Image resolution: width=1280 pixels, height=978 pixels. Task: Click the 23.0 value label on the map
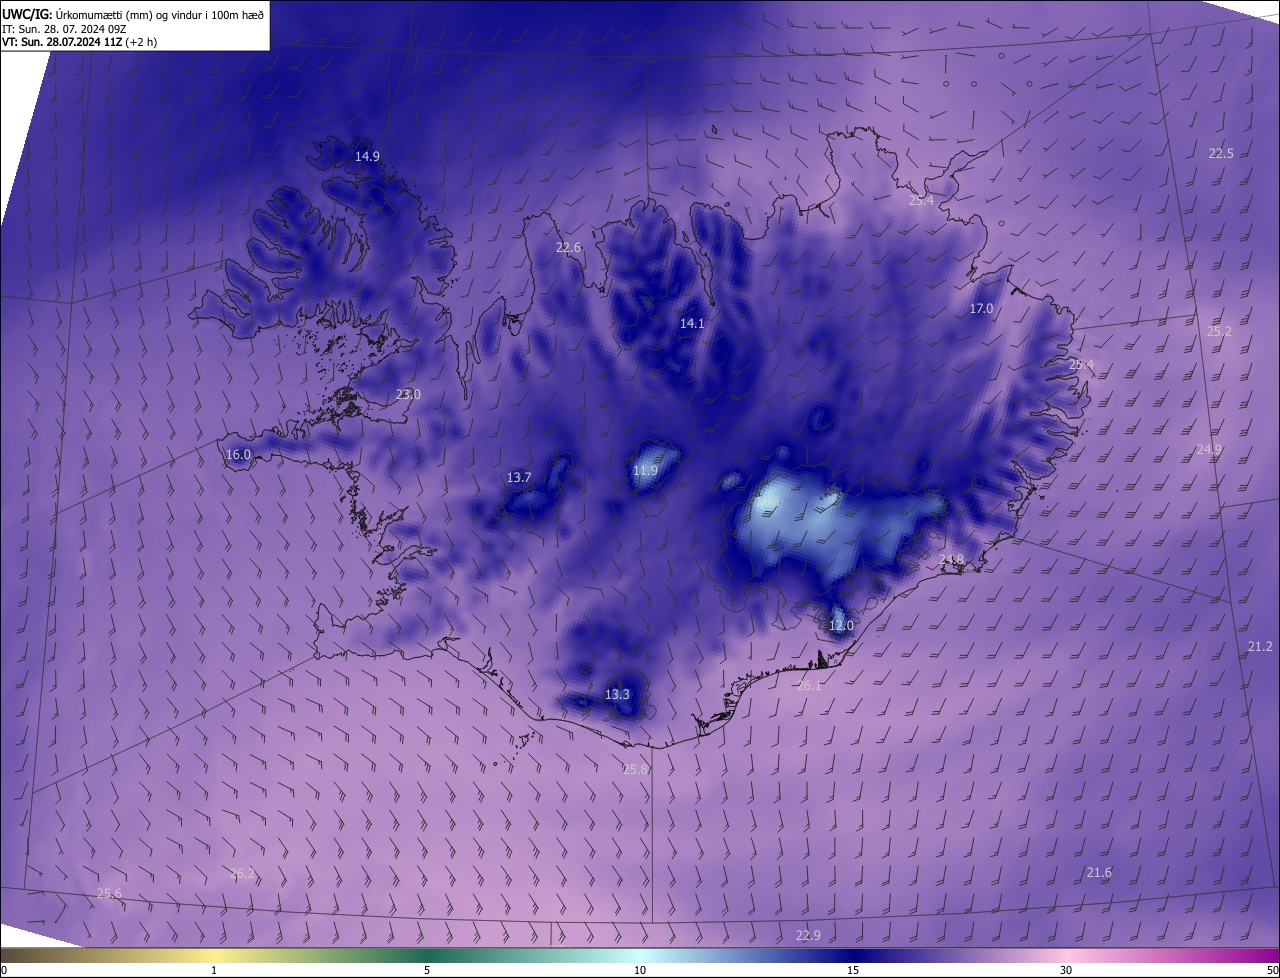408,394
